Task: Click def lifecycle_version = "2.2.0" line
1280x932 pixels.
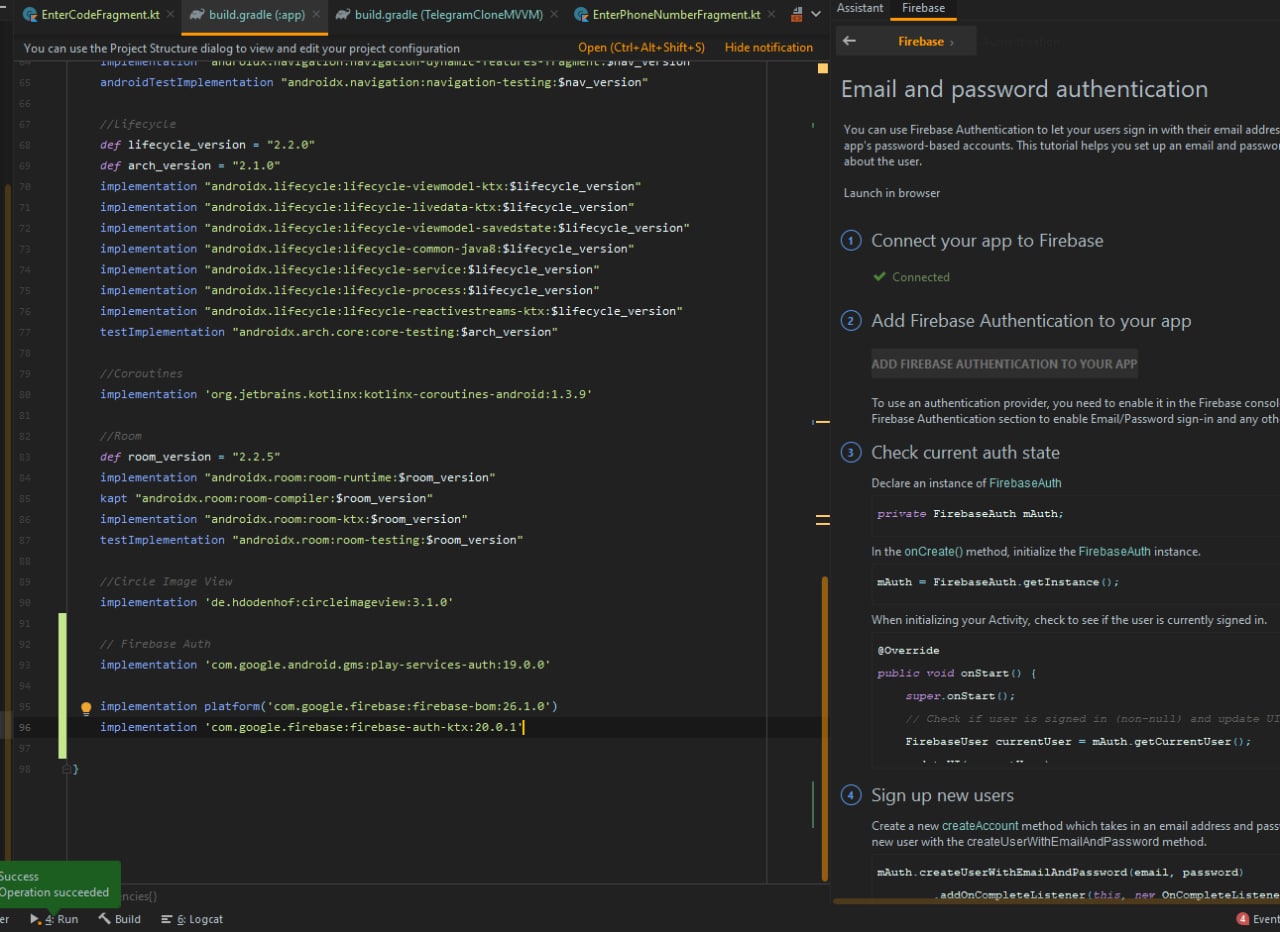Action: click(207, 145)
